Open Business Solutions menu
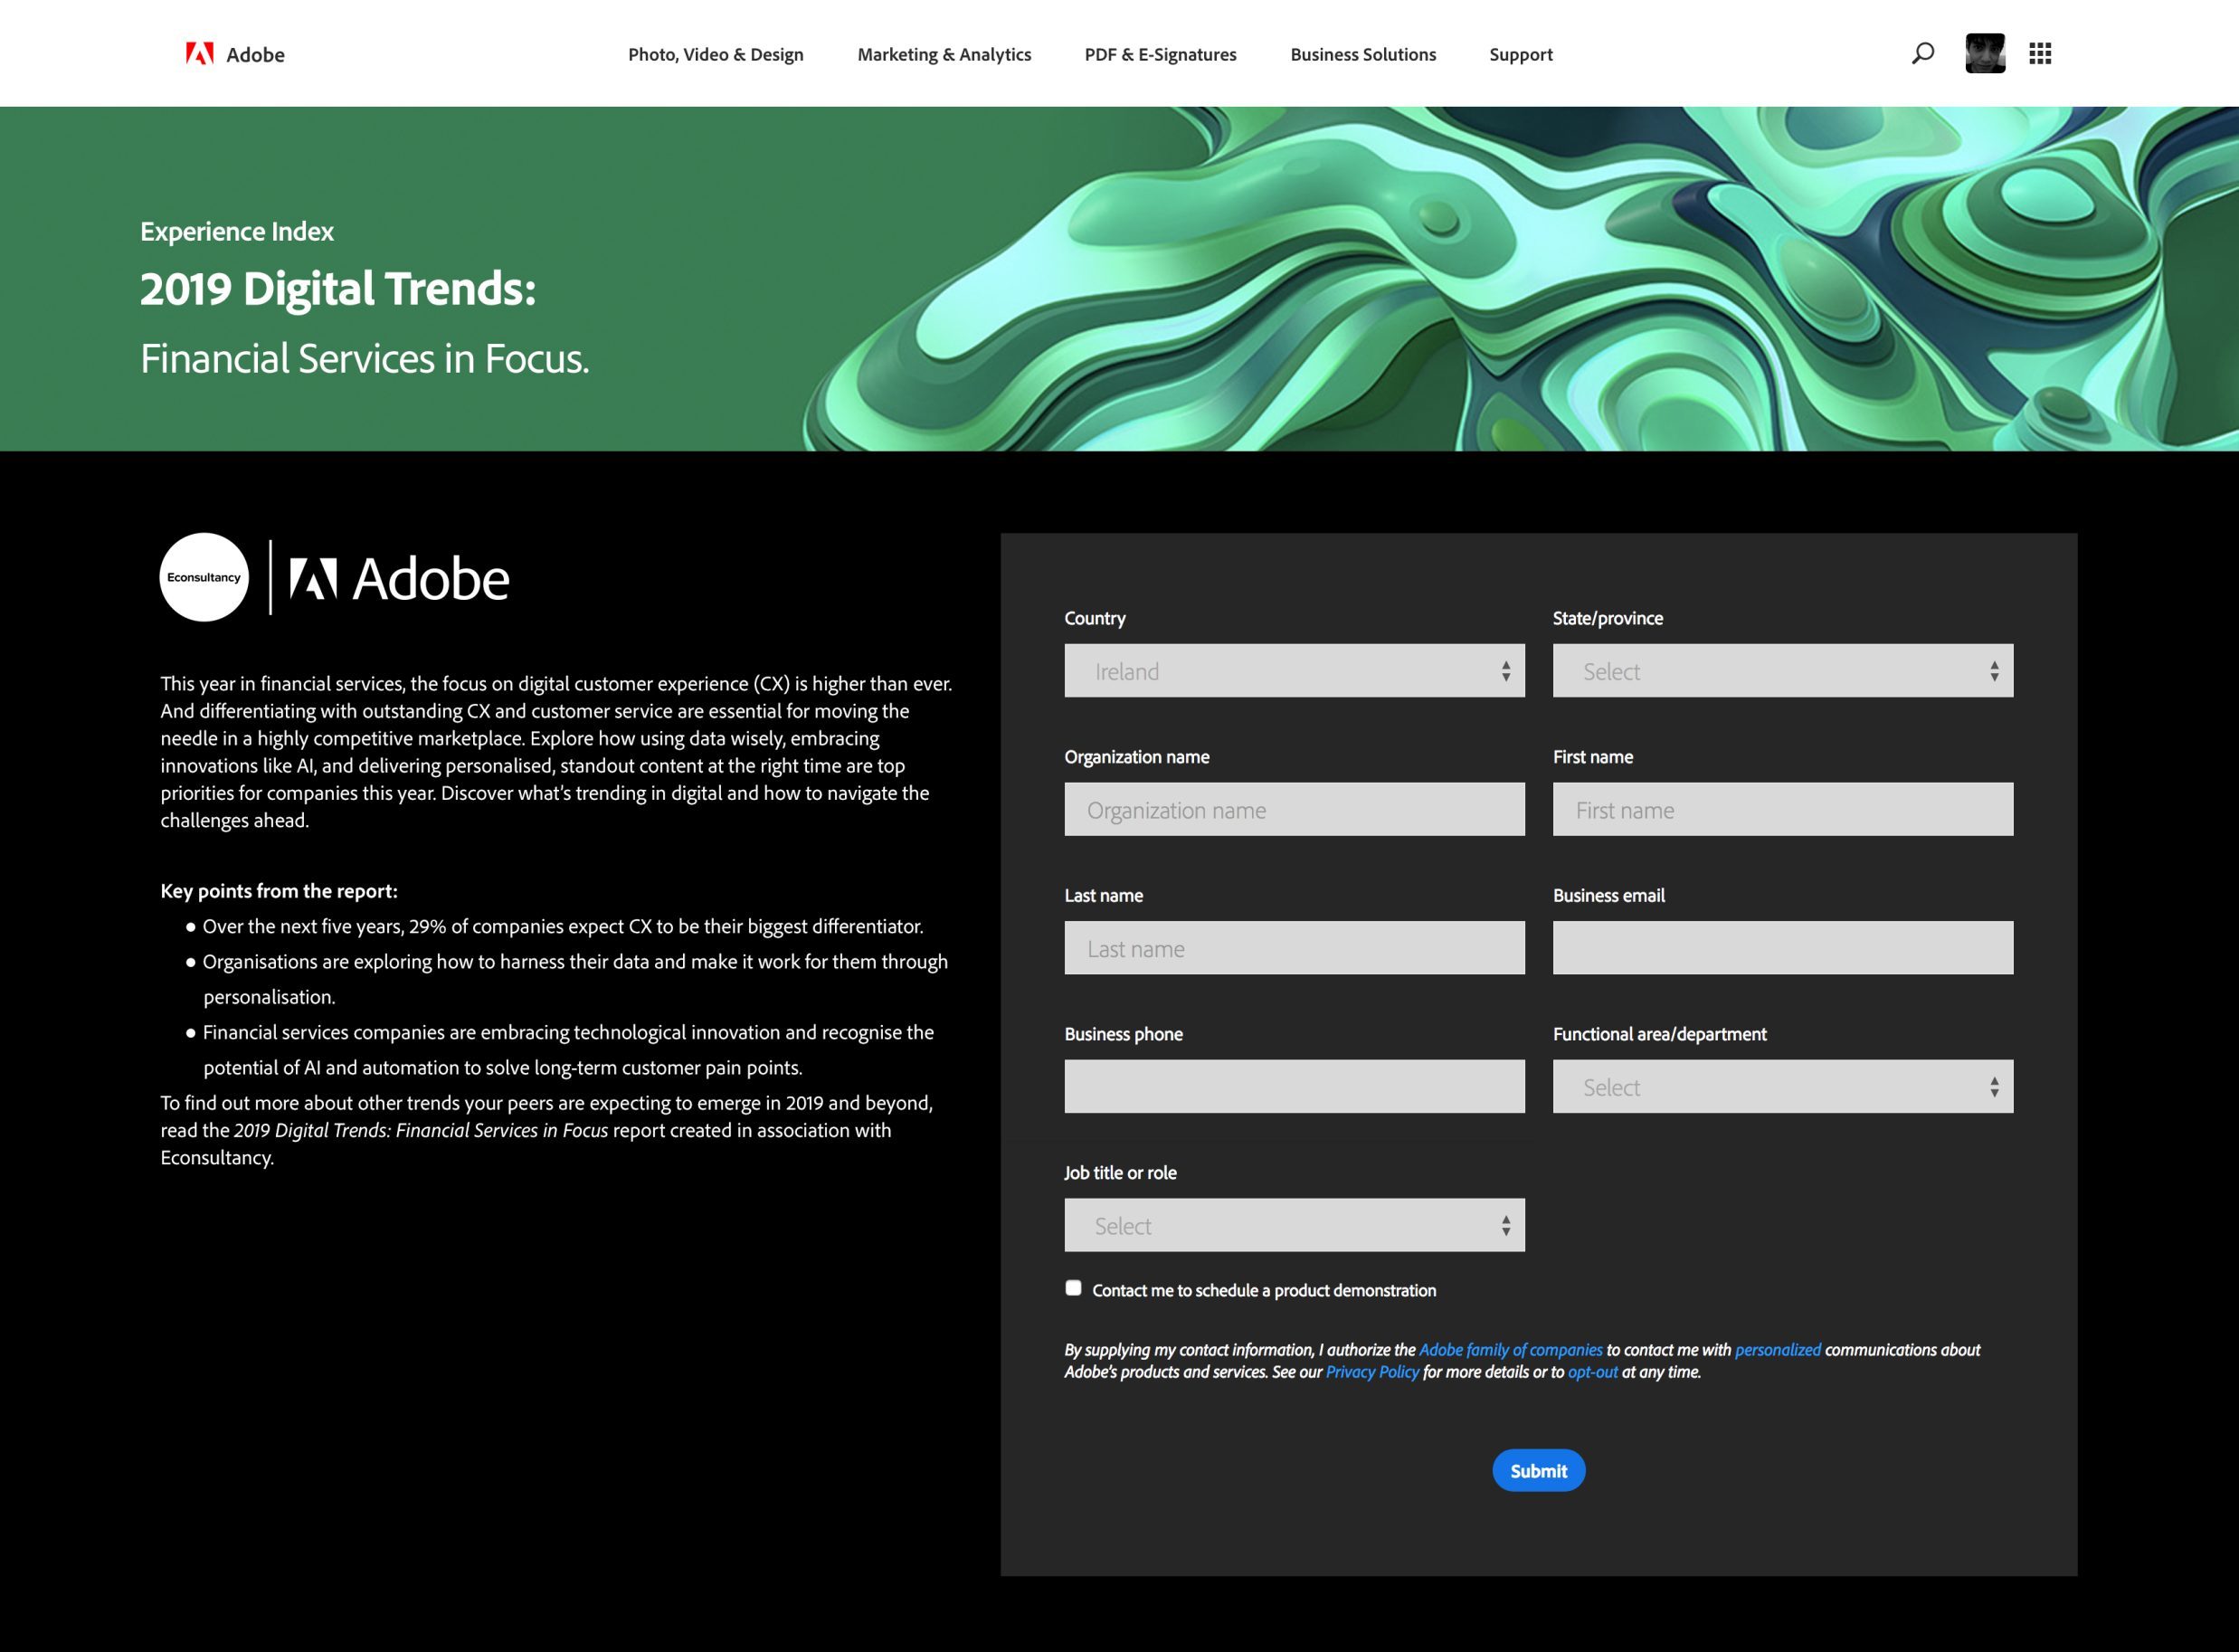This screenshot has width=2239, height=1652. [x=1363, y=54]
